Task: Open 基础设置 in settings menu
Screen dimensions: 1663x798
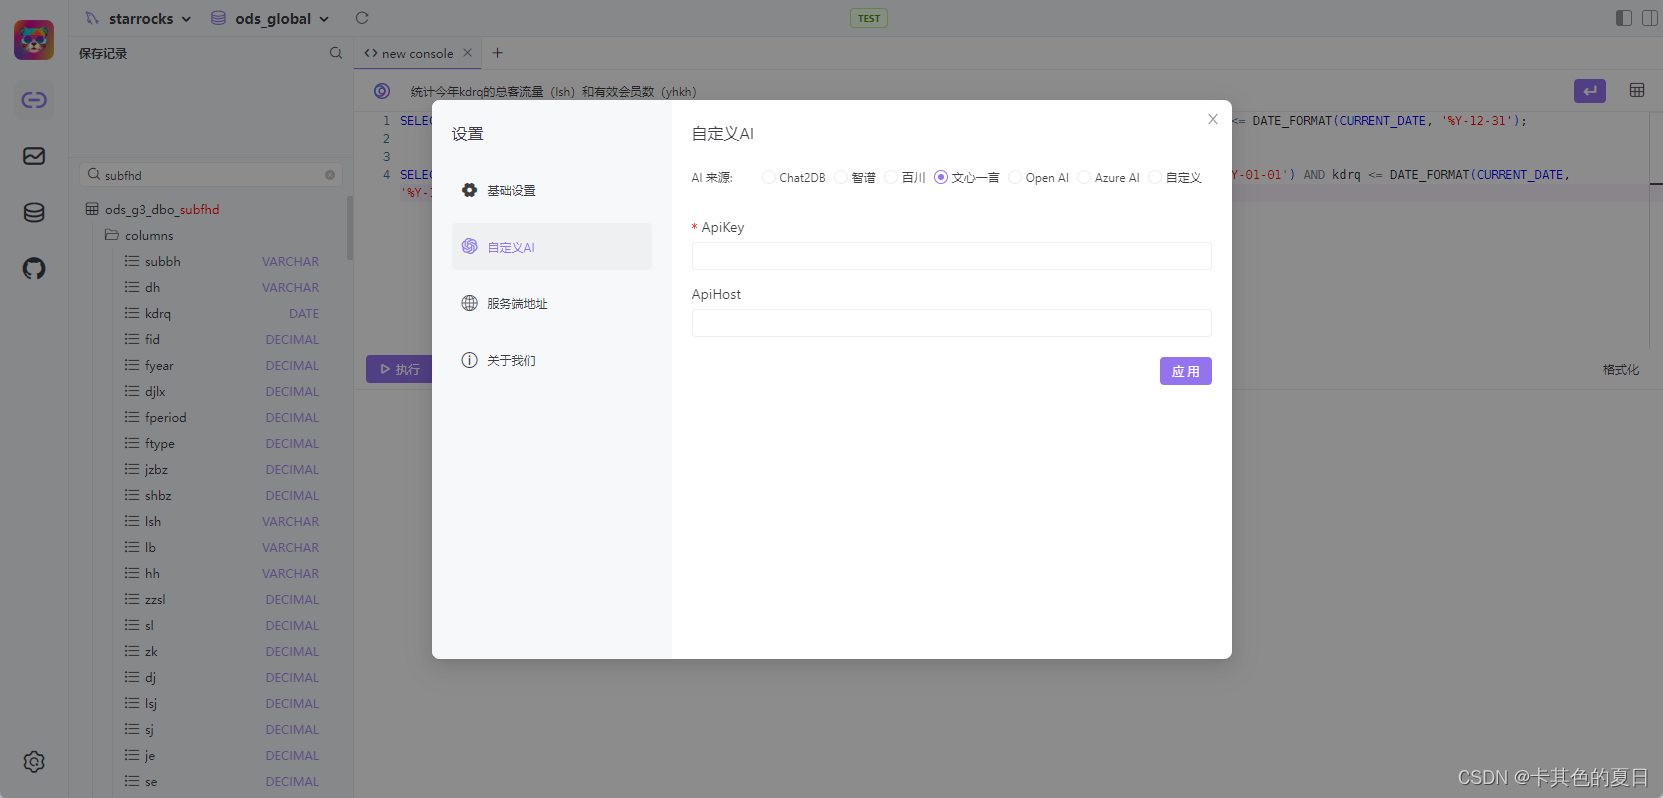Action: tap(551, 190)
